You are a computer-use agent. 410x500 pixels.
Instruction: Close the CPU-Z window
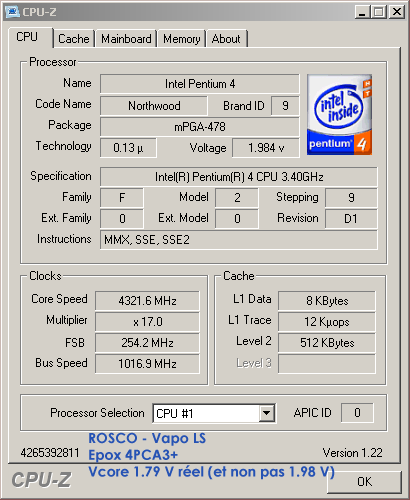click(x=397, y=12)
